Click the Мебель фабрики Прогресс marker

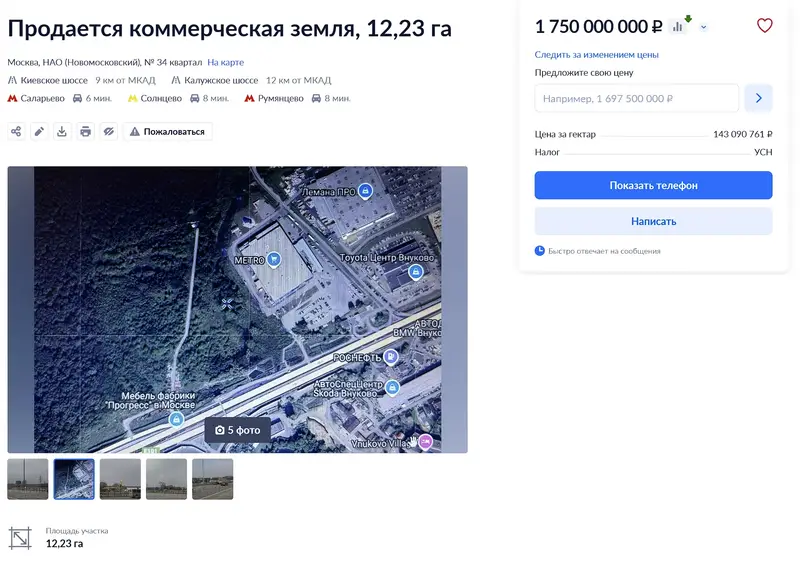(176, 419)
